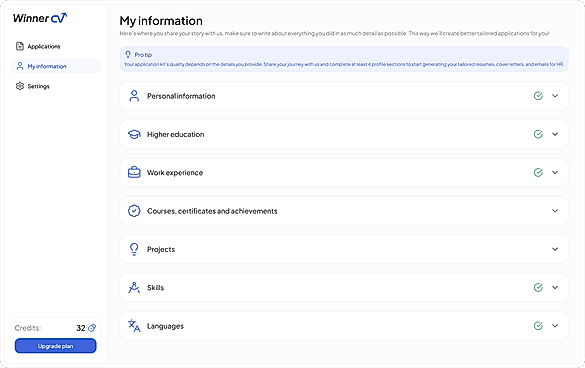Select My information in sidebar
The height and width of the screenshot is (368, 585).
point(55,66)
